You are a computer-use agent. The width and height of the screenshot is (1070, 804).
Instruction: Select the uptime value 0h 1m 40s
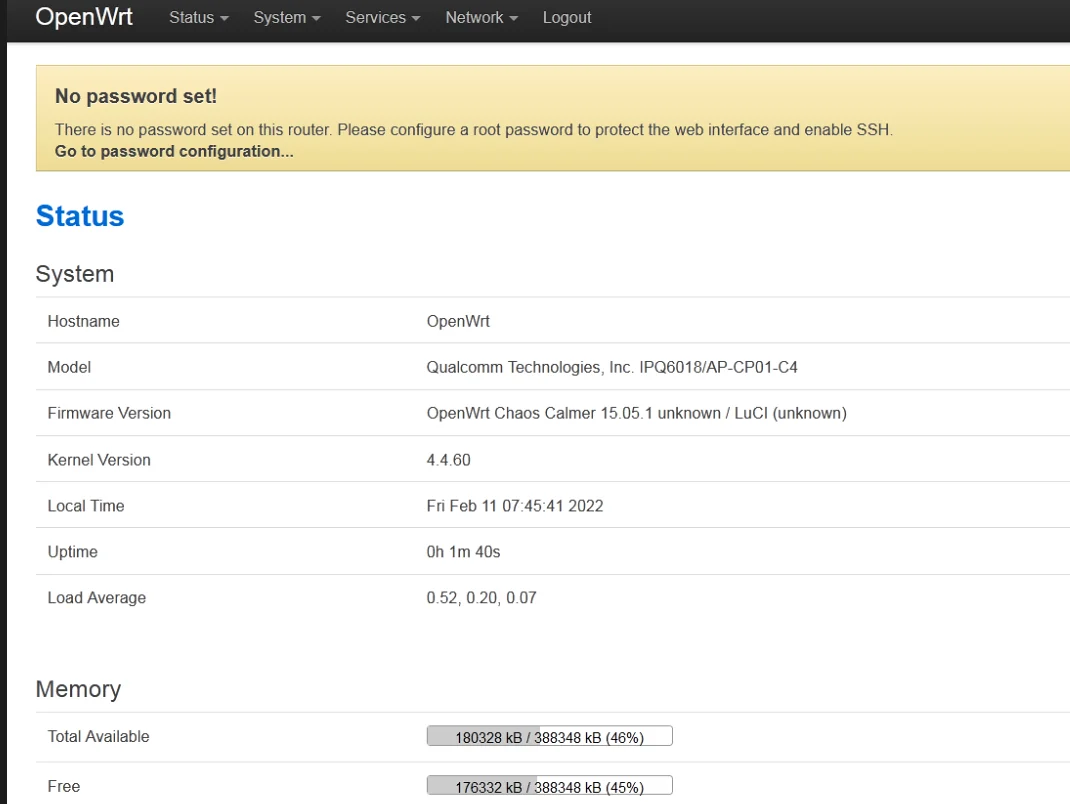(x=463, y=551)
